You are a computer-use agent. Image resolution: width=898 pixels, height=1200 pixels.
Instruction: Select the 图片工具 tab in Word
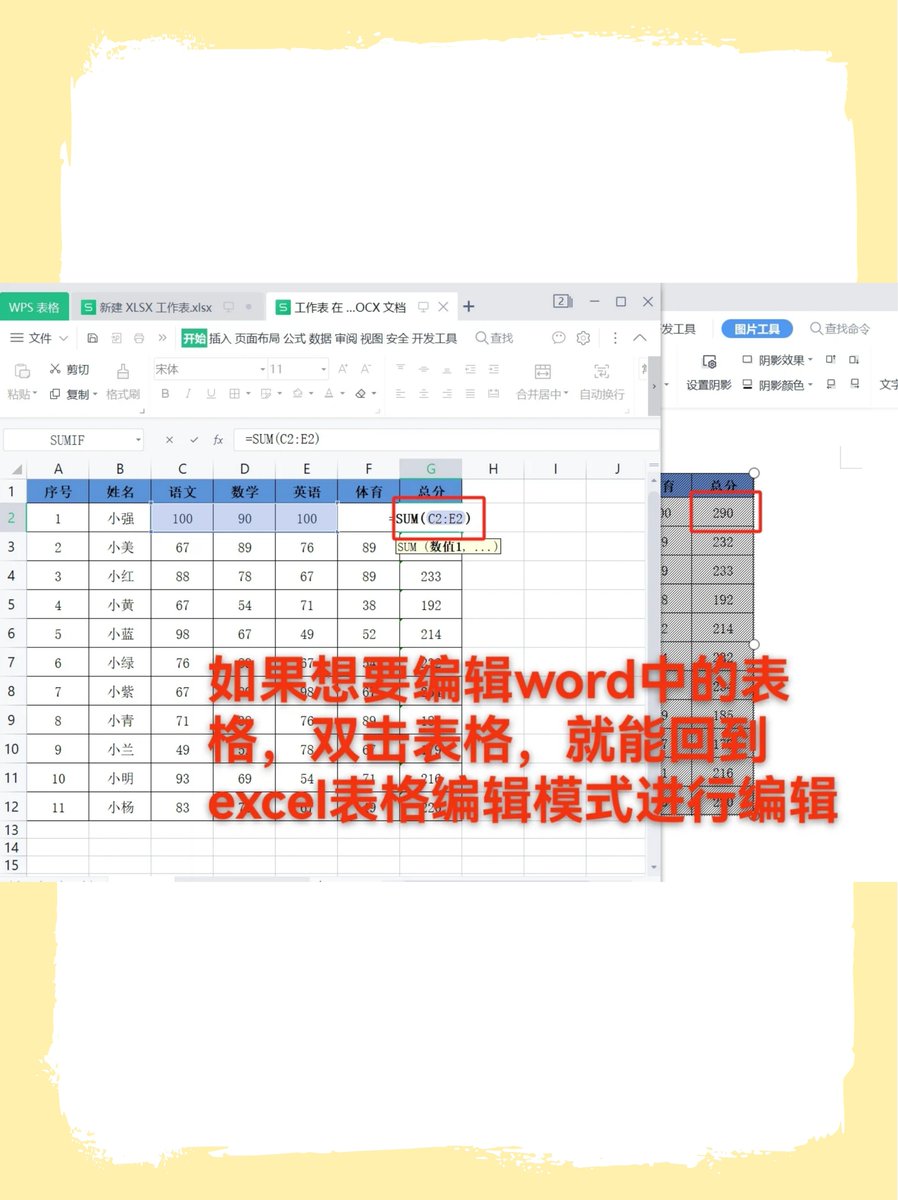tap(757, 328)
